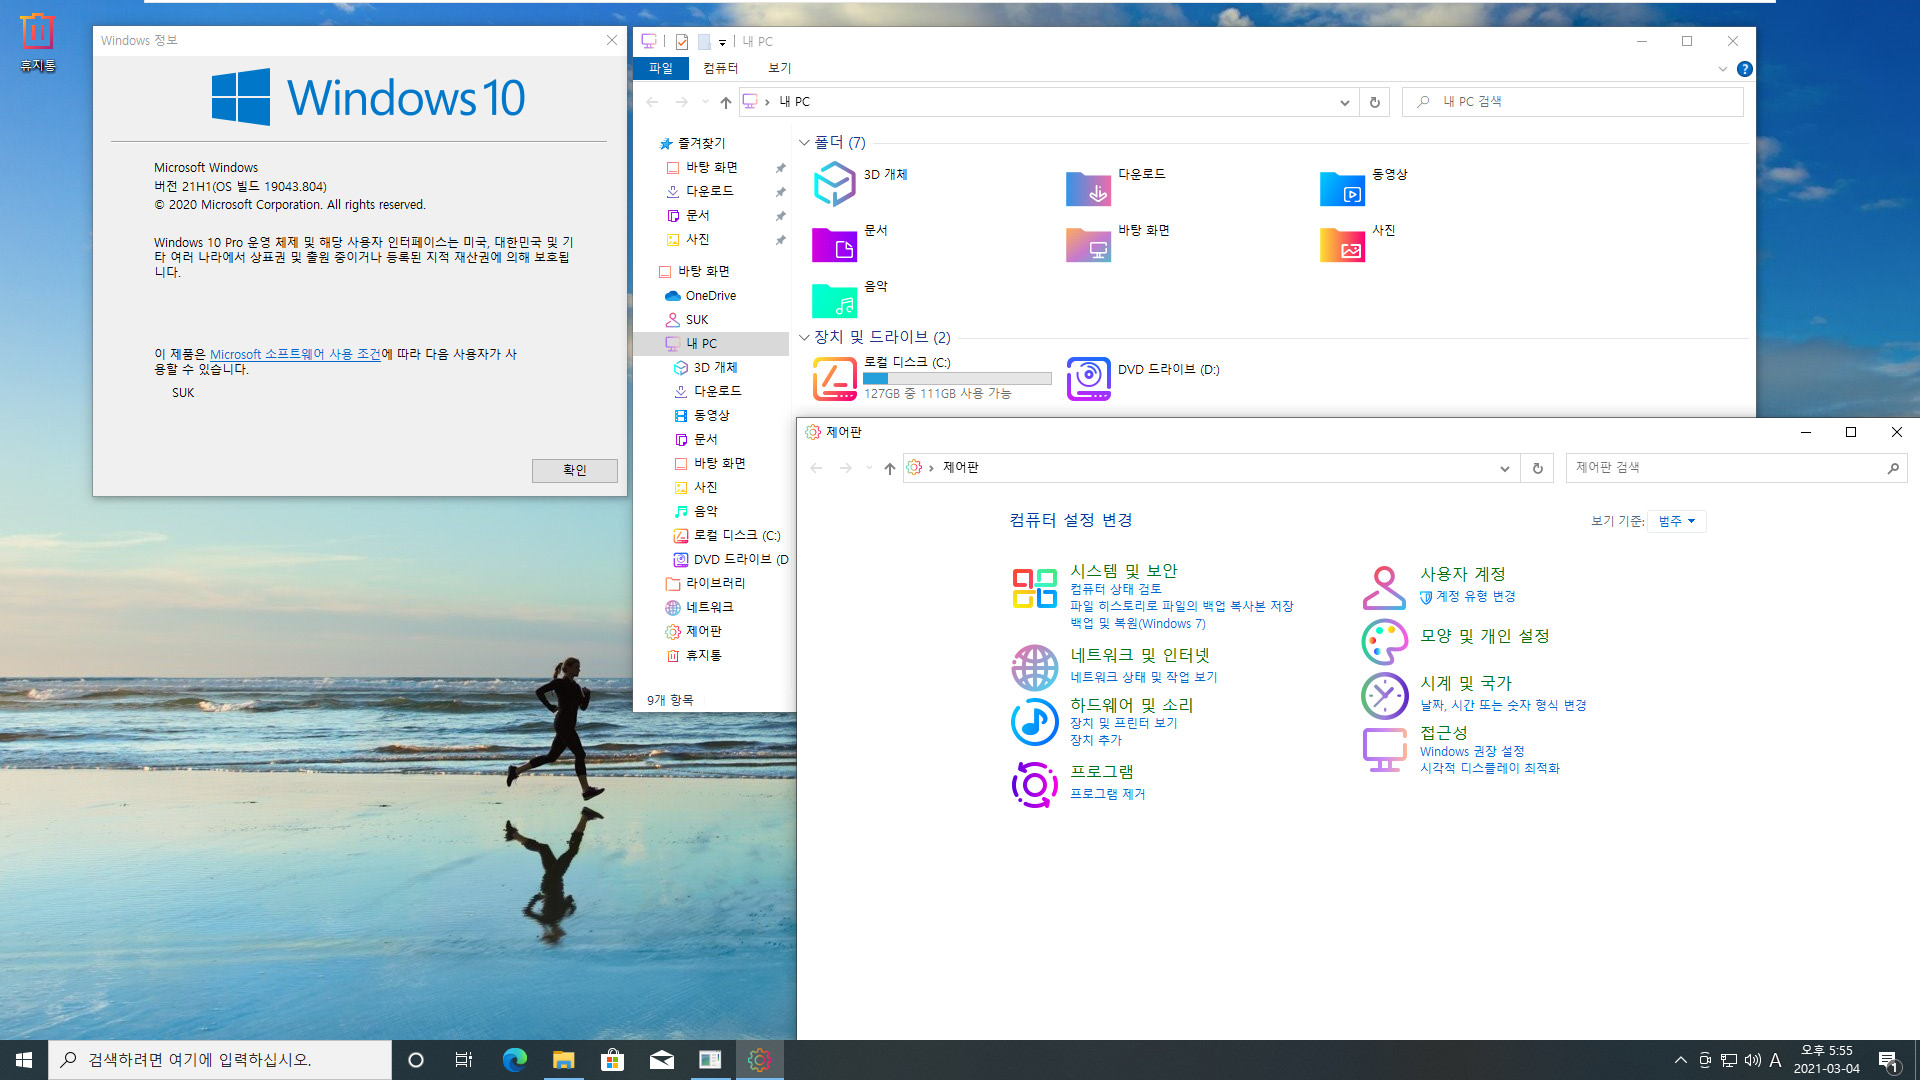Click the 네트워크 및 인터넷 globe icon

pyautogui.click(x=1034, y=668)
